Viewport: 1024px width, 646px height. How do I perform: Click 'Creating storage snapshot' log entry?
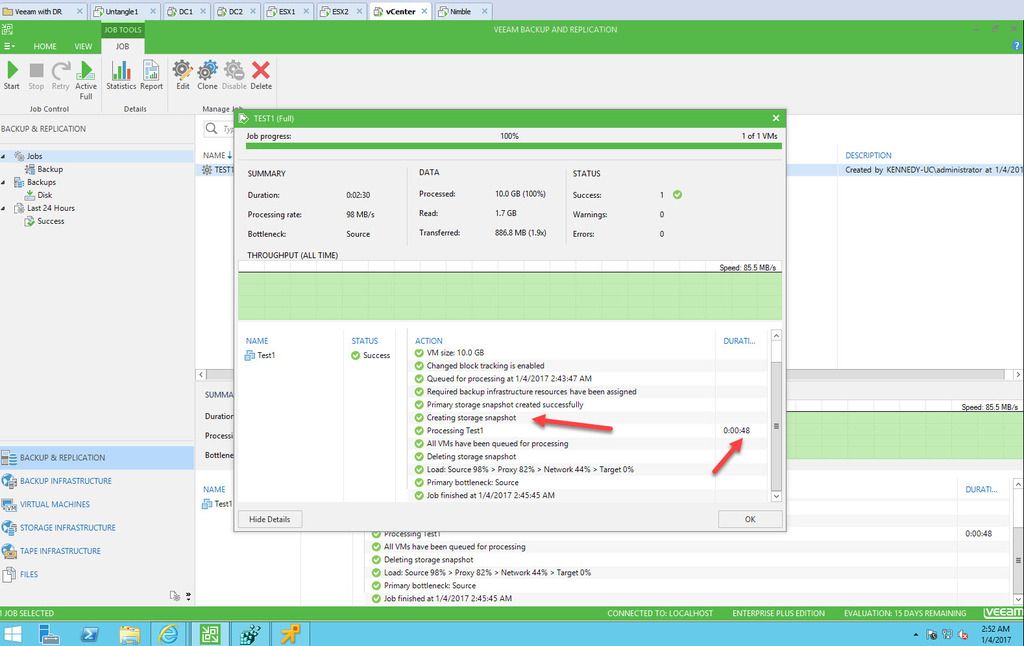pos(471,417)
